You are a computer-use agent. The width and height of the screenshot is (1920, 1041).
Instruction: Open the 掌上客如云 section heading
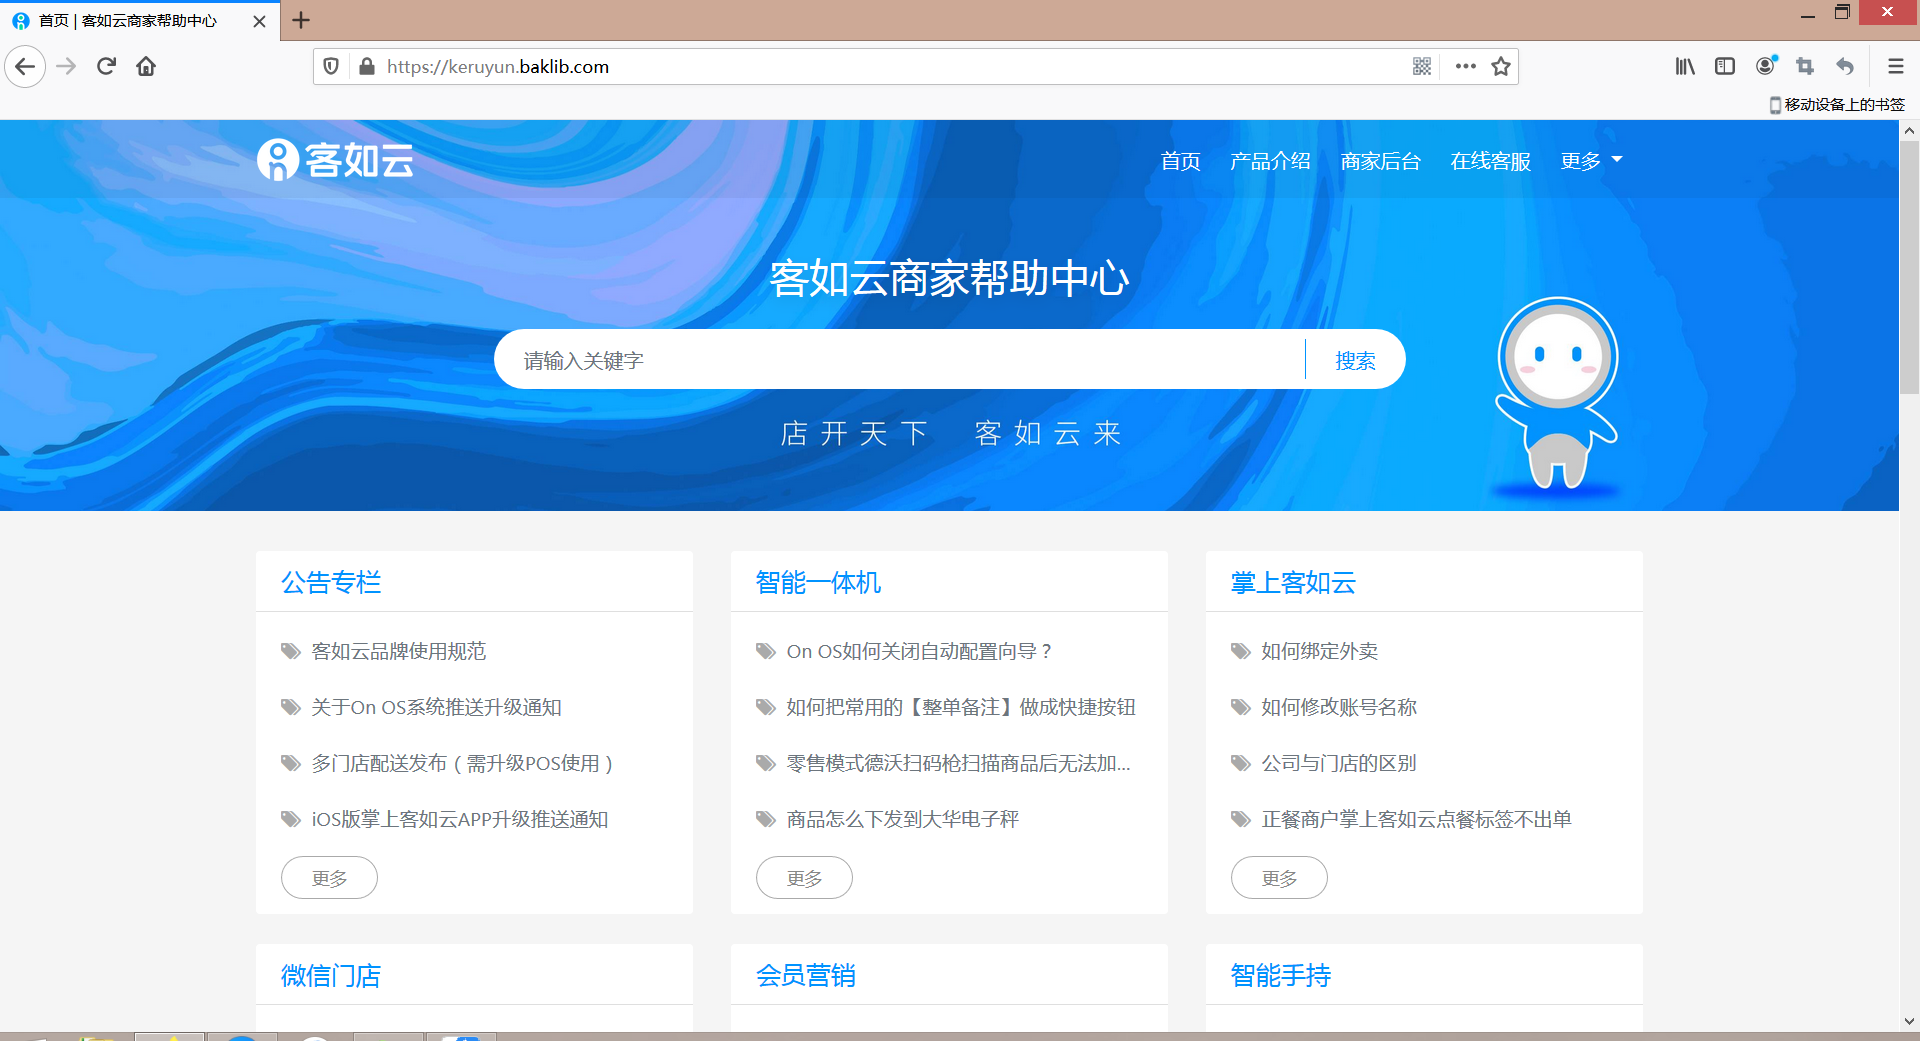click(x=1293, y=583)
